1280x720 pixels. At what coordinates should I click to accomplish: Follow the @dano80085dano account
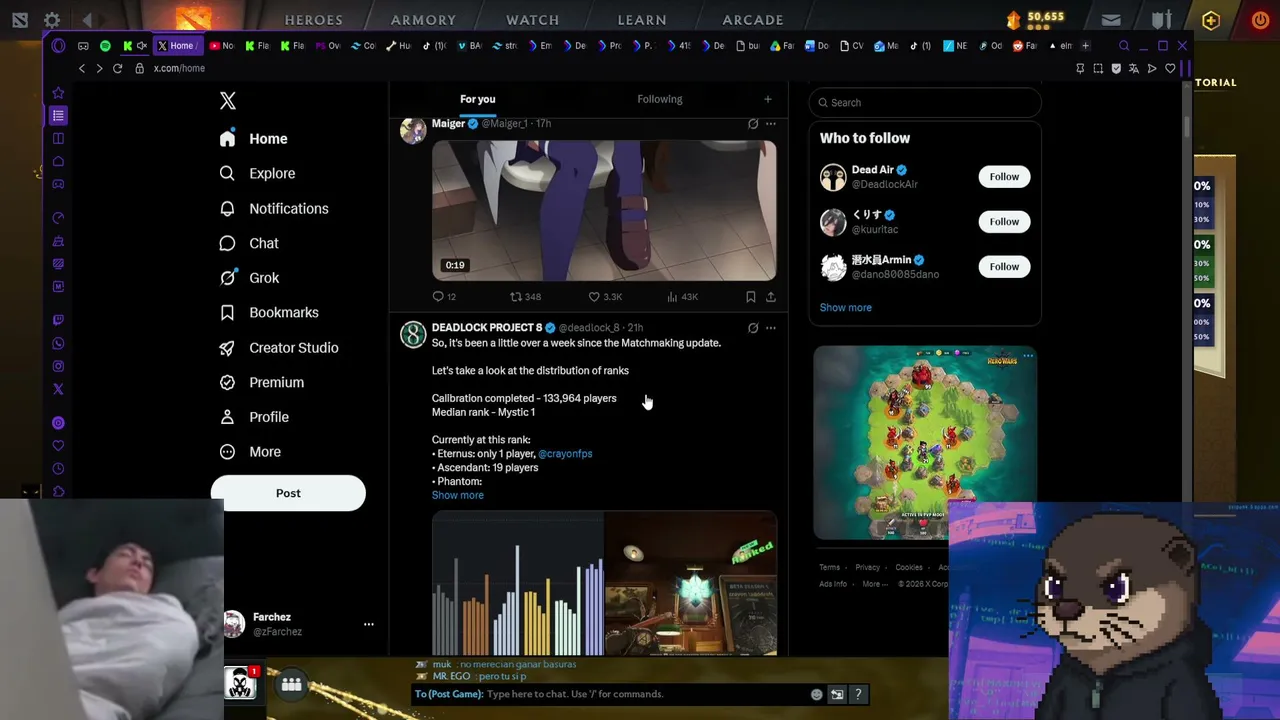[x=1004, y=267]
